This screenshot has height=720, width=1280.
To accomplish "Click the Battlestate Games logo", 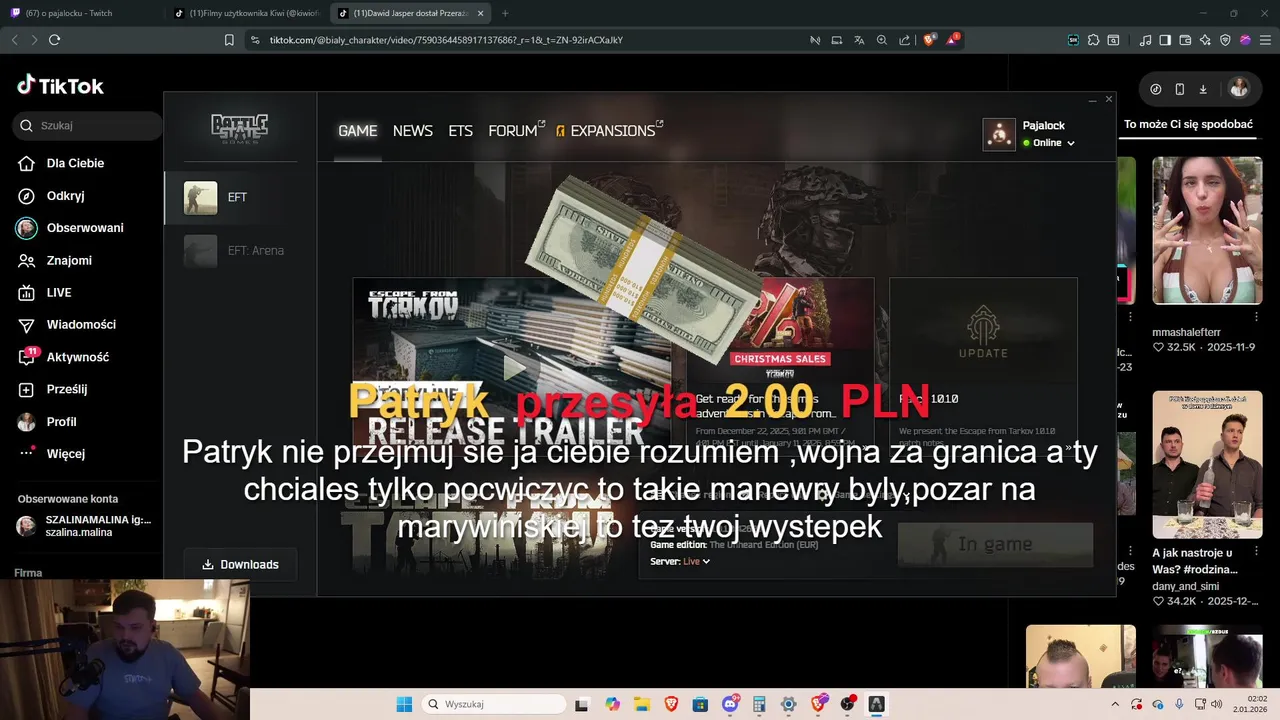I will pos(240,128).
